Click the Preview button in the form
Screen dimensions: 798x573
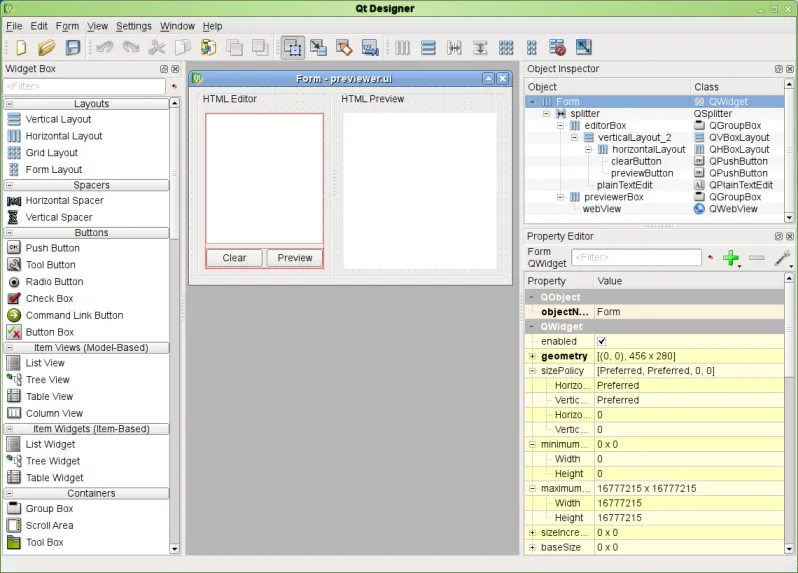(295, 258)
